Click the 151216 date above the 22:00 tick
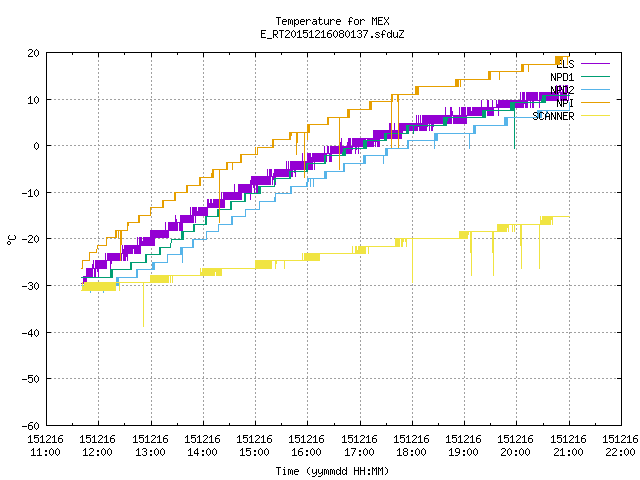This screenshot has height=480, width=640. pyautogui.click(x=620, y=439)
